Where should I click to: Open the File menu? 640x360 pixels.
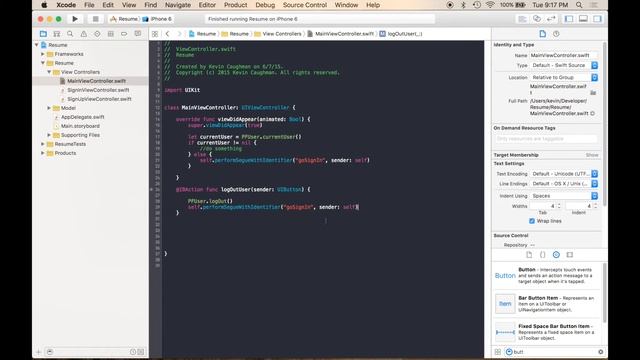[x=89, y=5]
